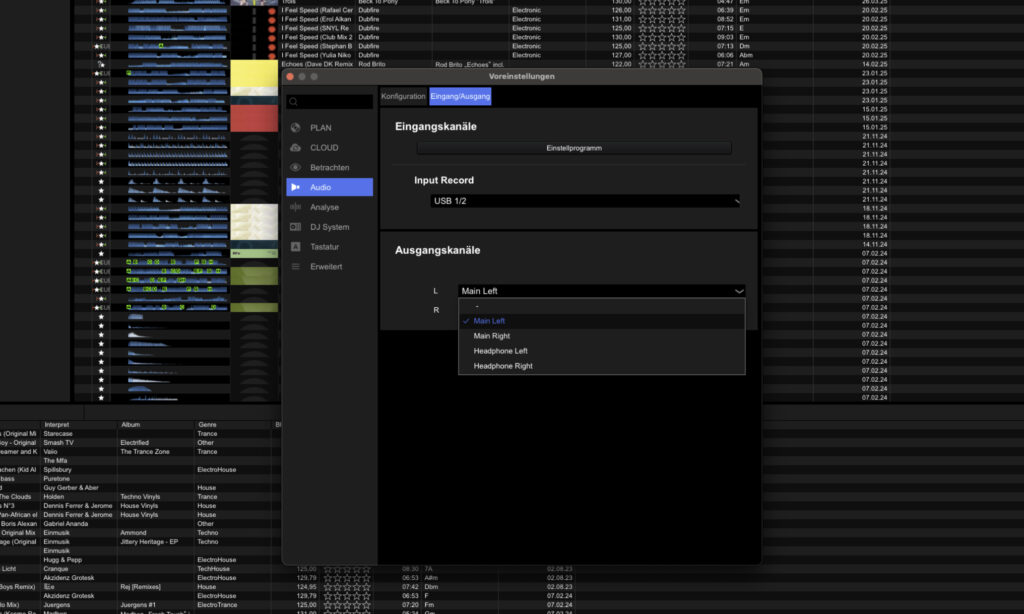The width and height of the screenshot is (1024, 614).
Task: Open the R output channel selector
Action: pos(600,310)
